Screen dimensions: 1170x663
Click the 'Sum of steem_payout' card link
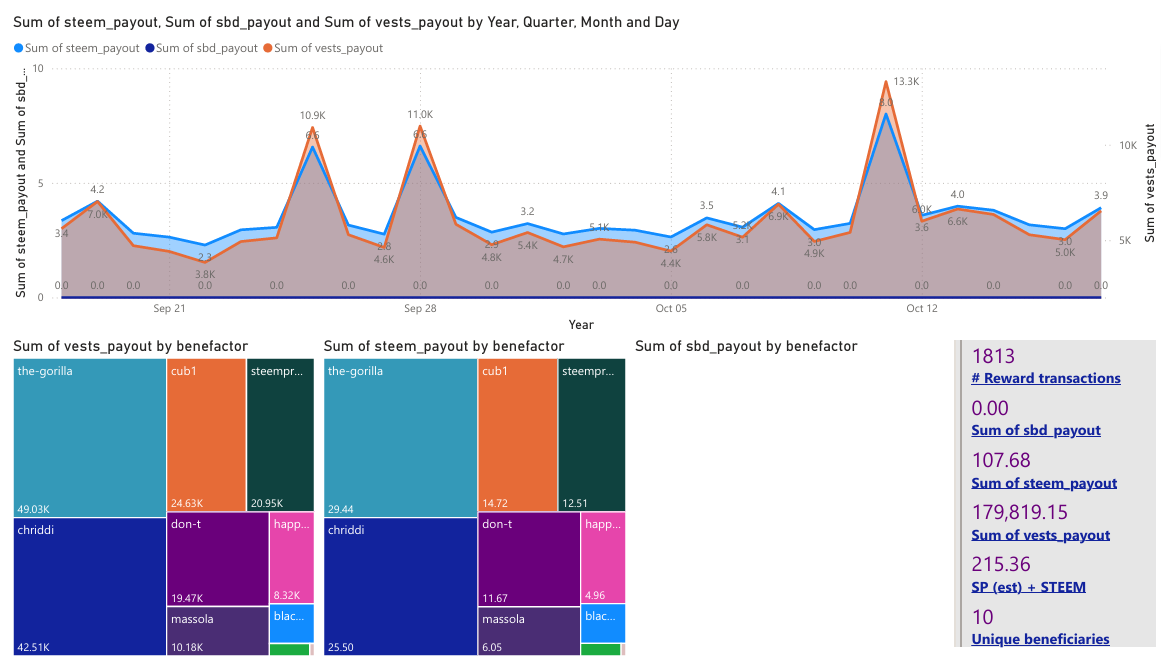click(x=1044, y=483)
